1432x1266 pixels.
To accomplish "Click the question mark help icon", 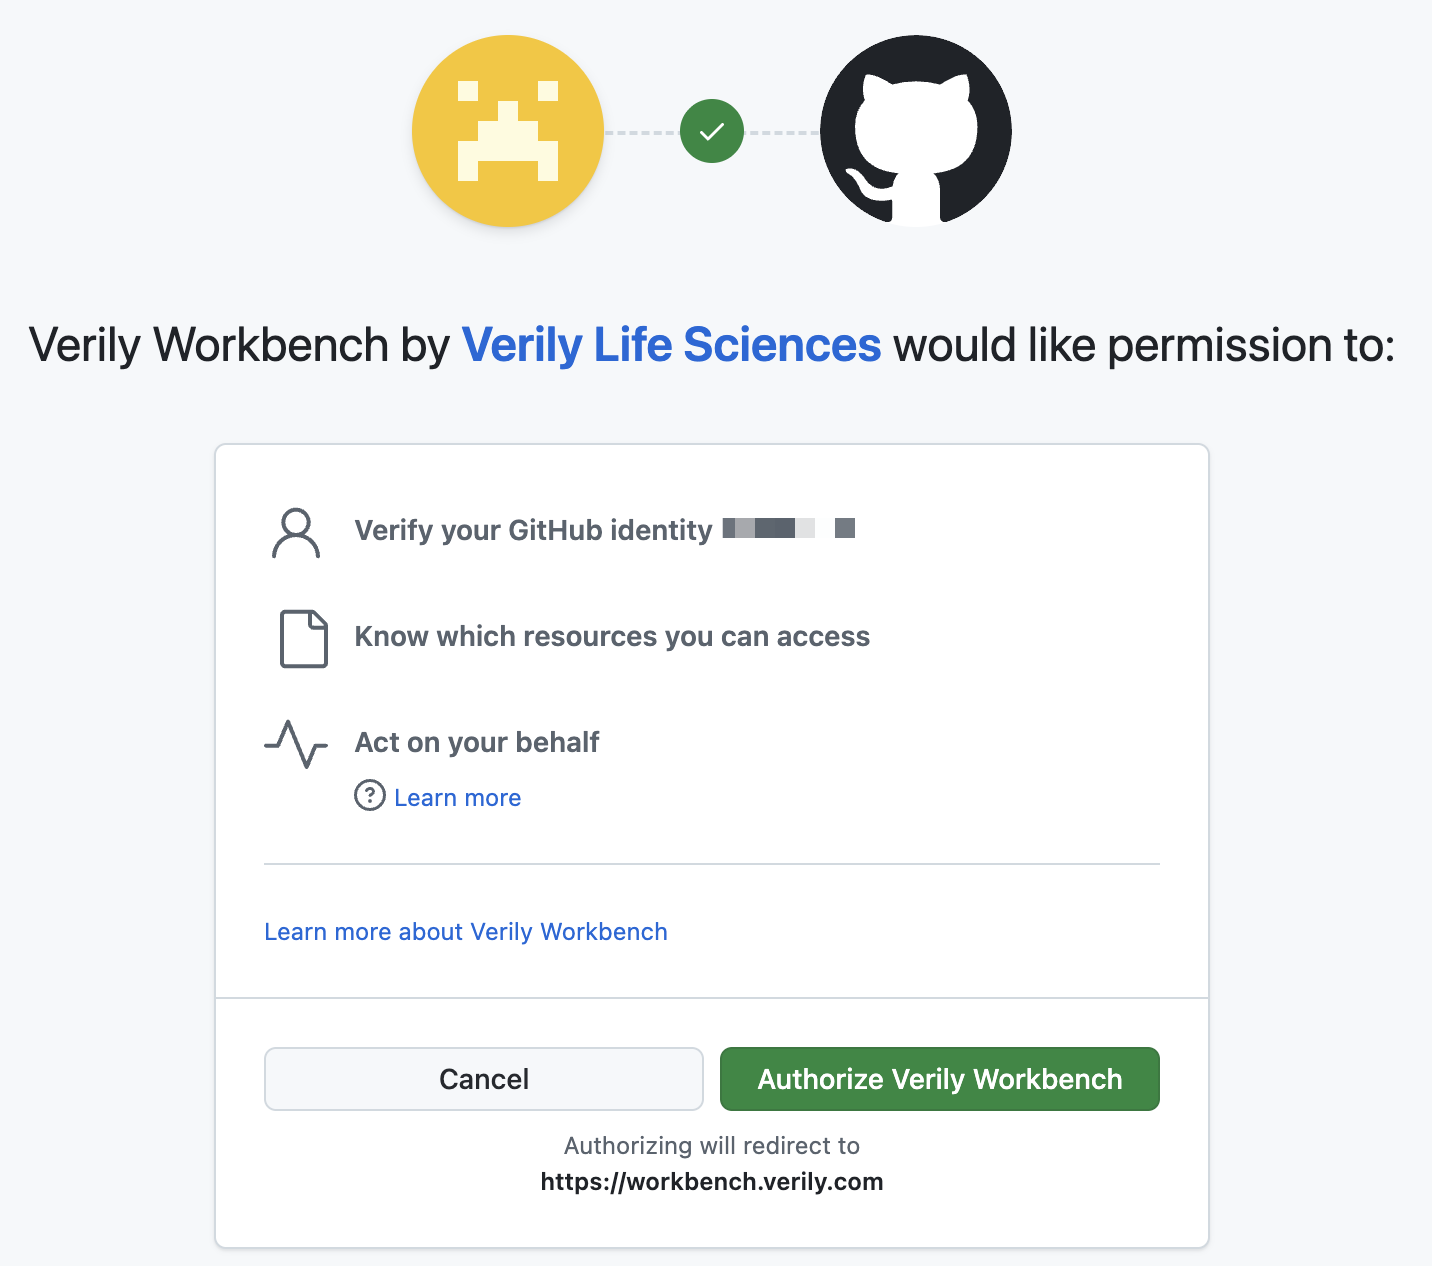I will pyautogui.click(x=369, y=796).
